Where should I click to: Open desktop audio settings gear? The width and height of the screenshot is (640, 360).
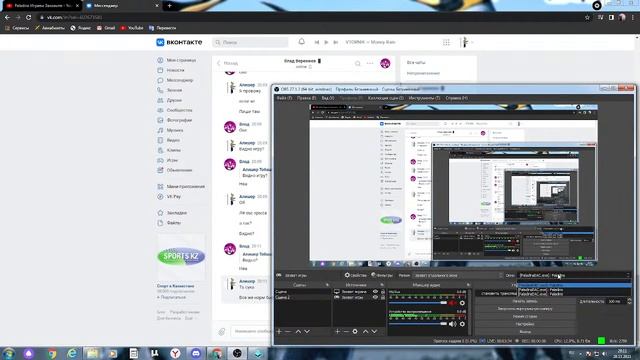pos(462,324)
